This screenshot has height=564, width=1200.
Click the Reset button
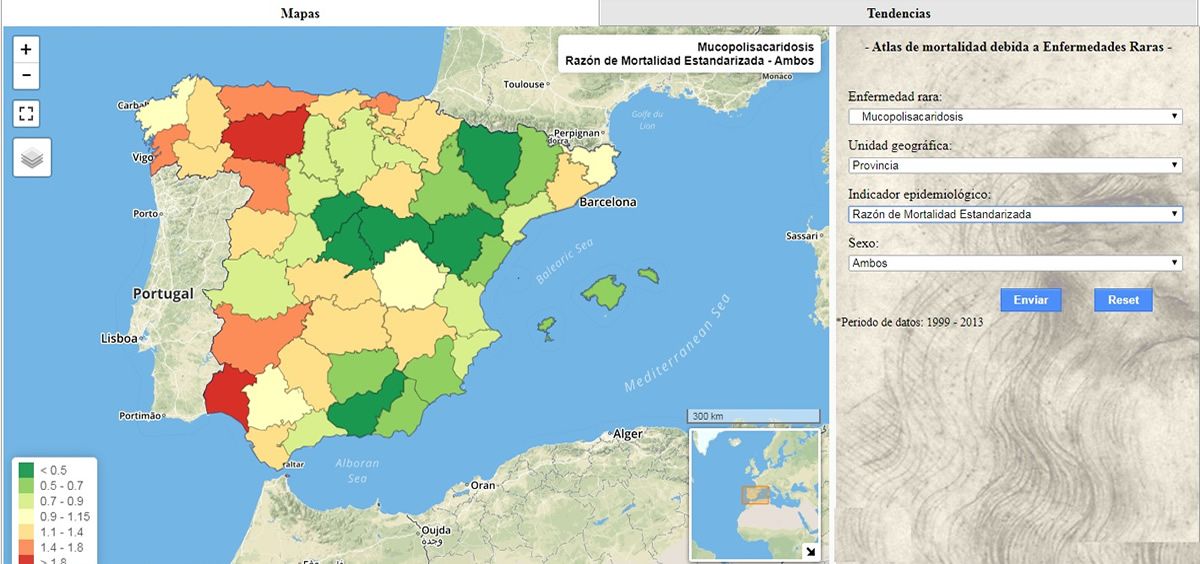coord(1122,300)
